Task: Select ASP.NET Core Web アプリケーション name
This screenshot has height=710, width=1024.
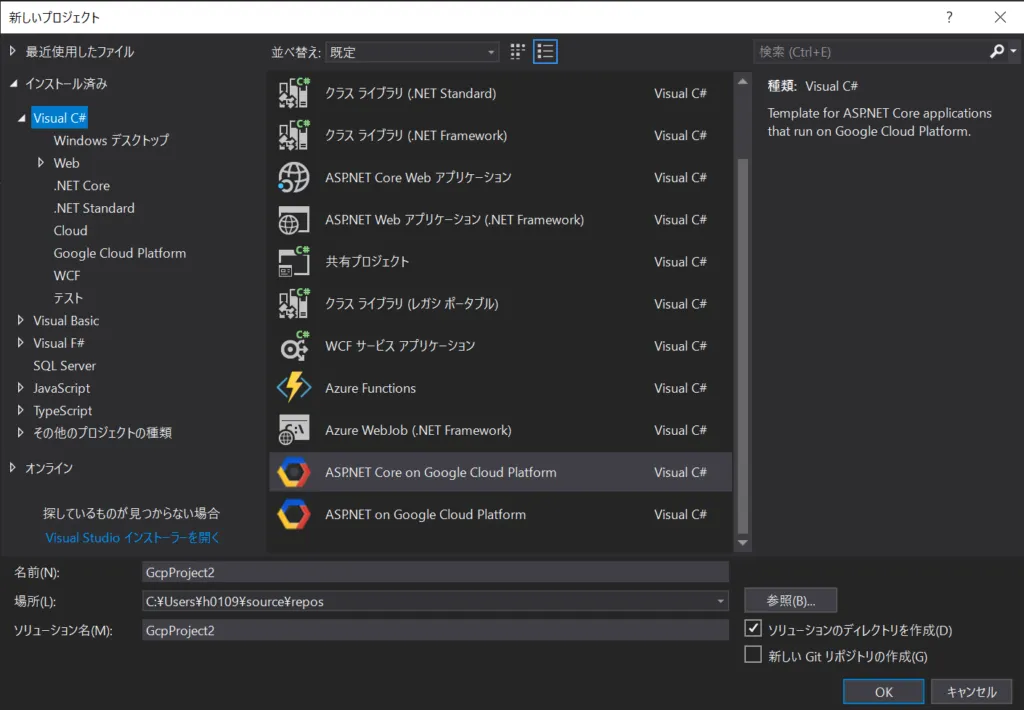Action: 419,178
